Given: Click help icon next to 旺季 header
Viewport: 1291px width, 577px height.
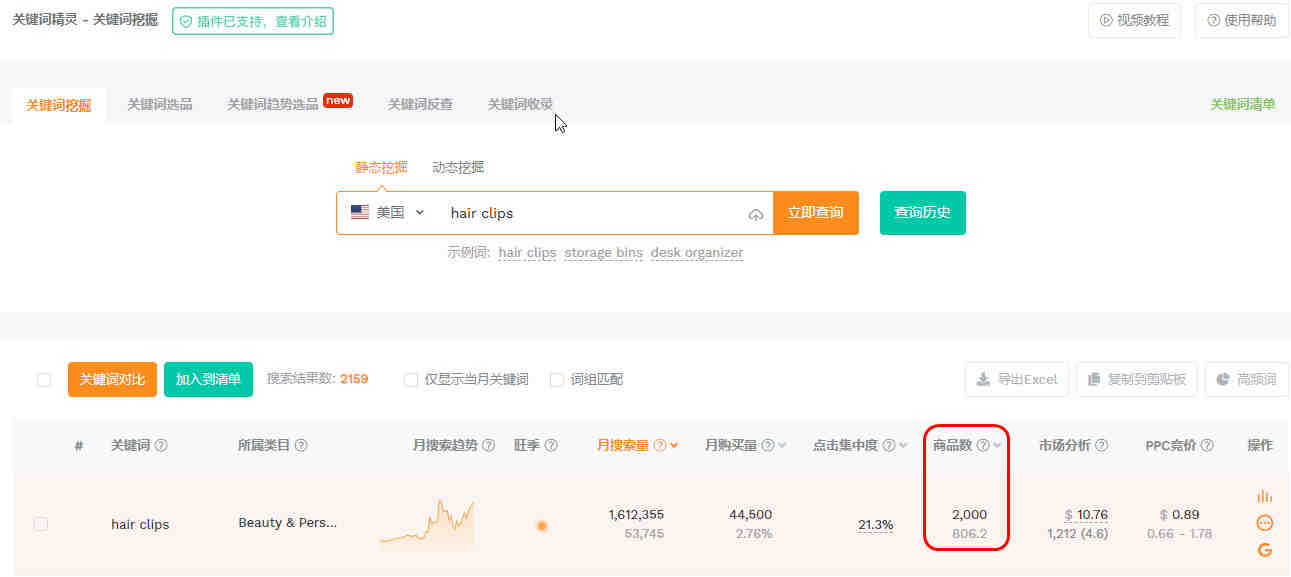Looking at the screenshot, I should click(551, 446).
